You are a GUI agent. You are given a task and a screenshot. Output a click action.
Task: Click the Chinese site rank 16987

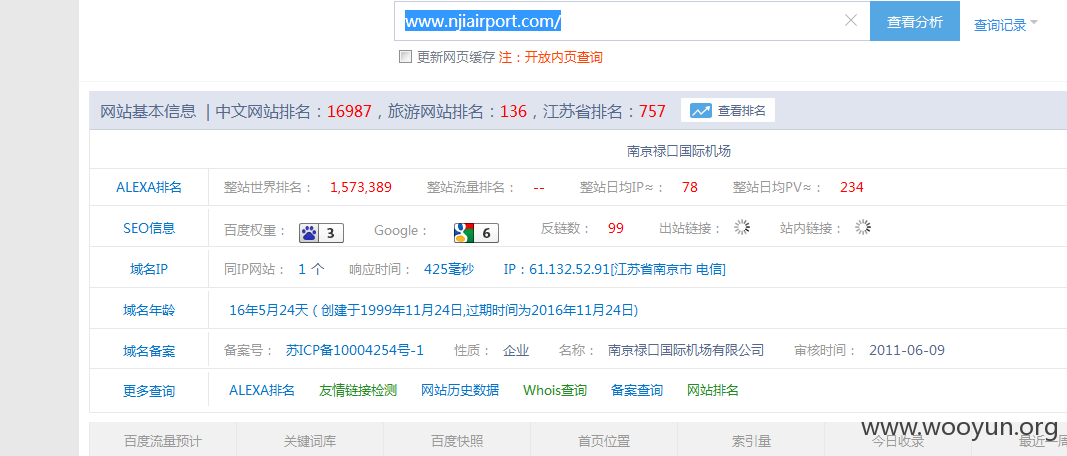[349, 111]
